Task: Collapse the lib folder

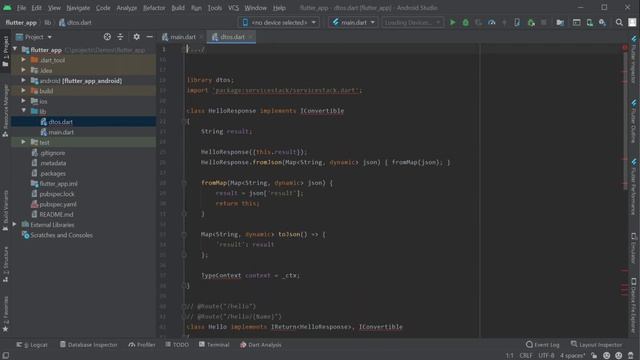Action: coord(23,111)
